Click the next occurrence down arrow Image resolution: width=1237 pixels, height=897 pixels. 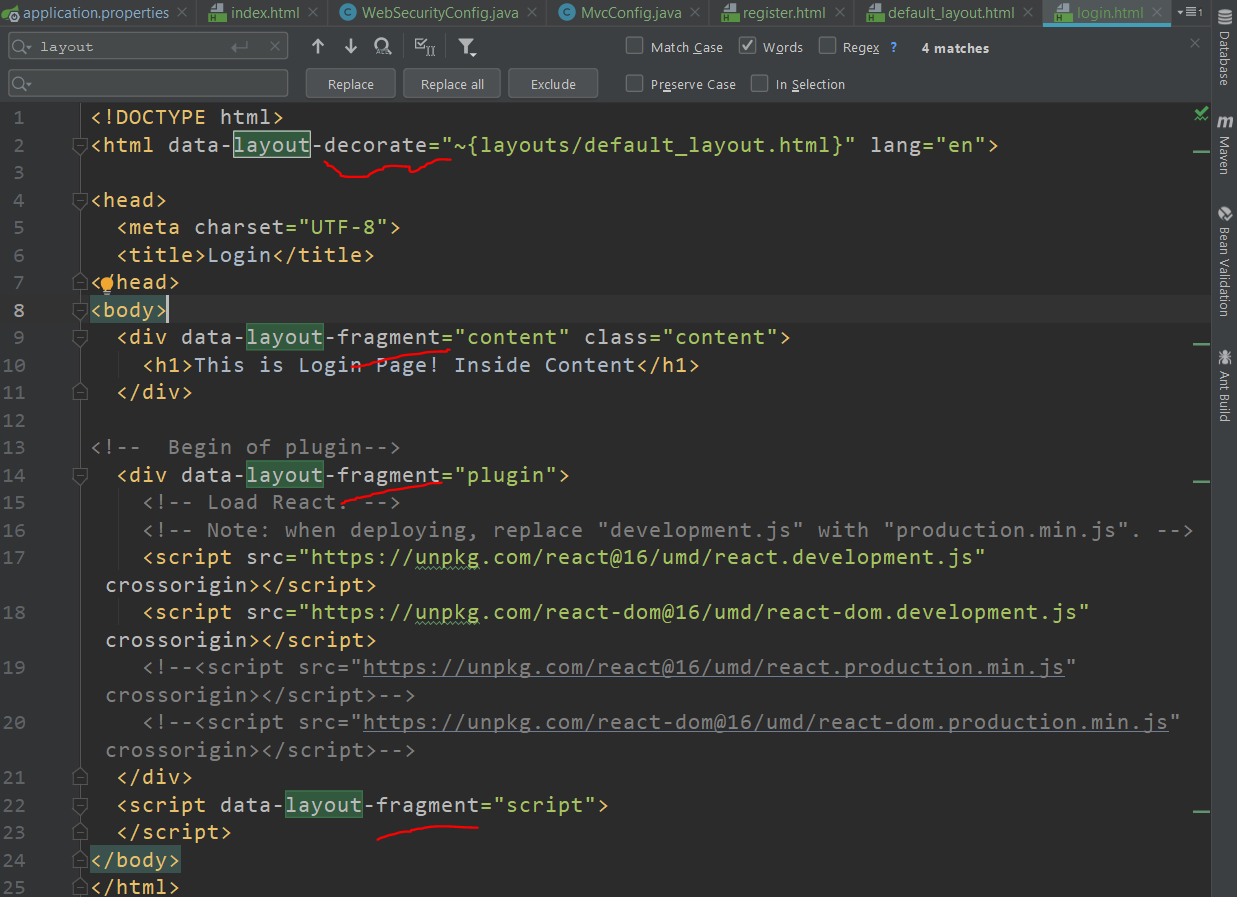point(349,46)
